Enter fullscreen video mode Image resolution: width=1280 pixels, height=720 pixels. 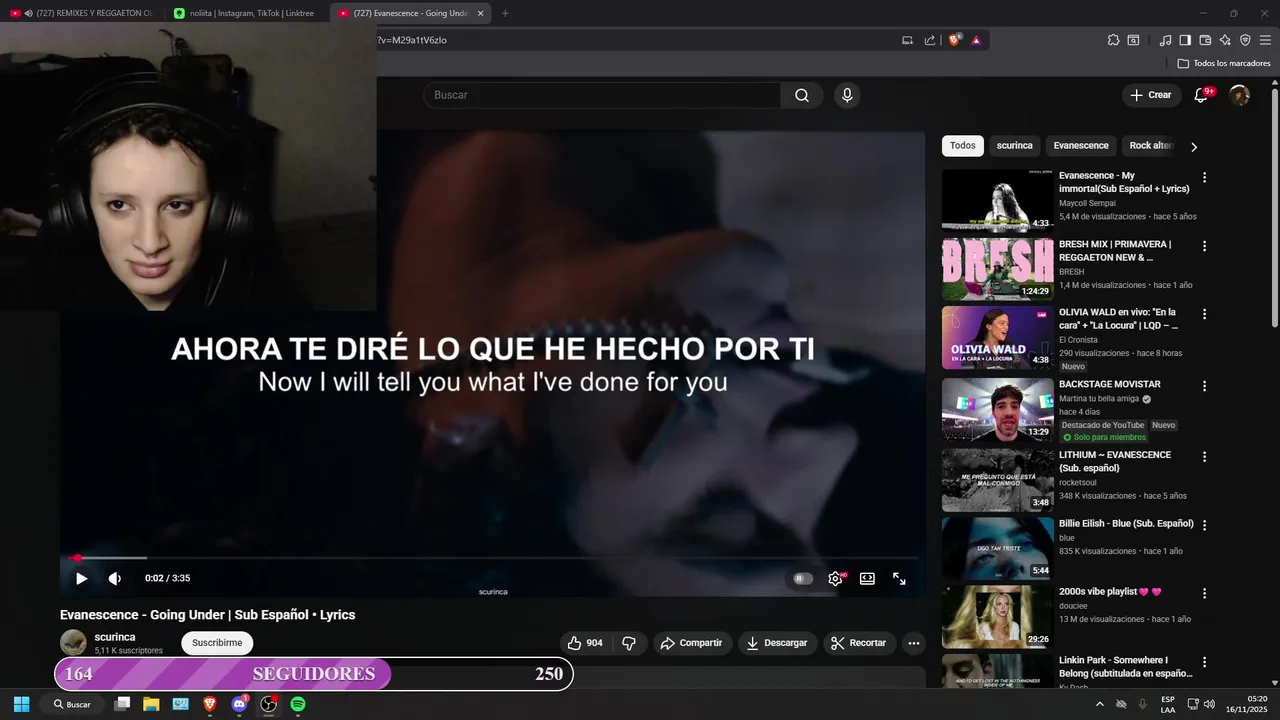[x=899, y=578]
